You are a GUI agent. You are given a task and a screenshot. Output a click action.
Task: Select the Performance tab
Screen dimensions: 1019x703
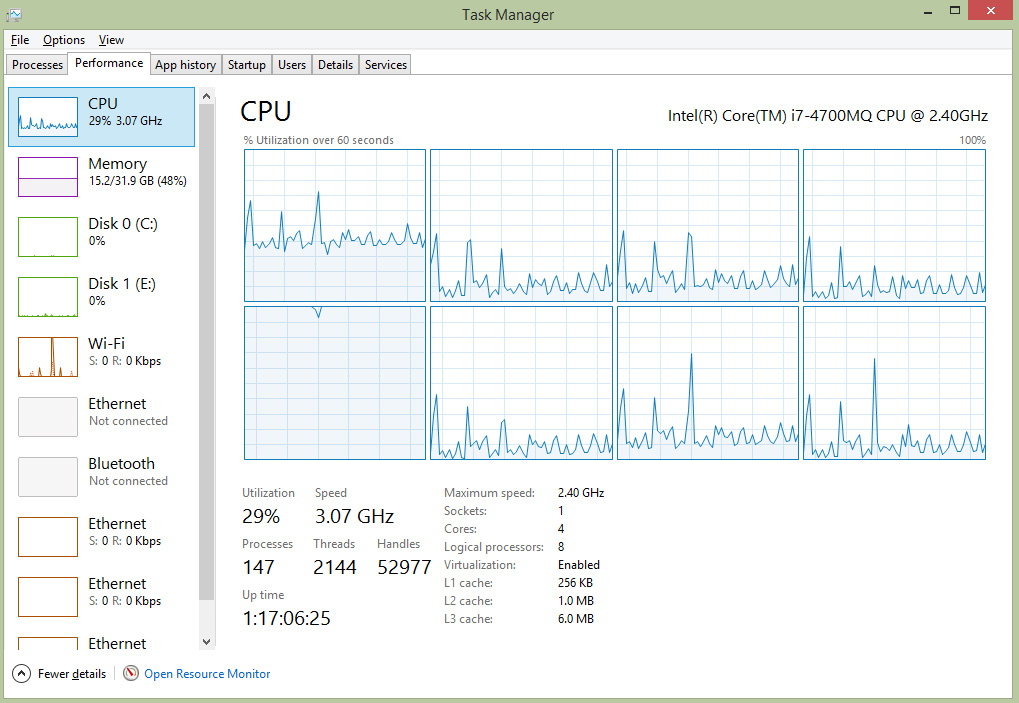click(109, 63)
